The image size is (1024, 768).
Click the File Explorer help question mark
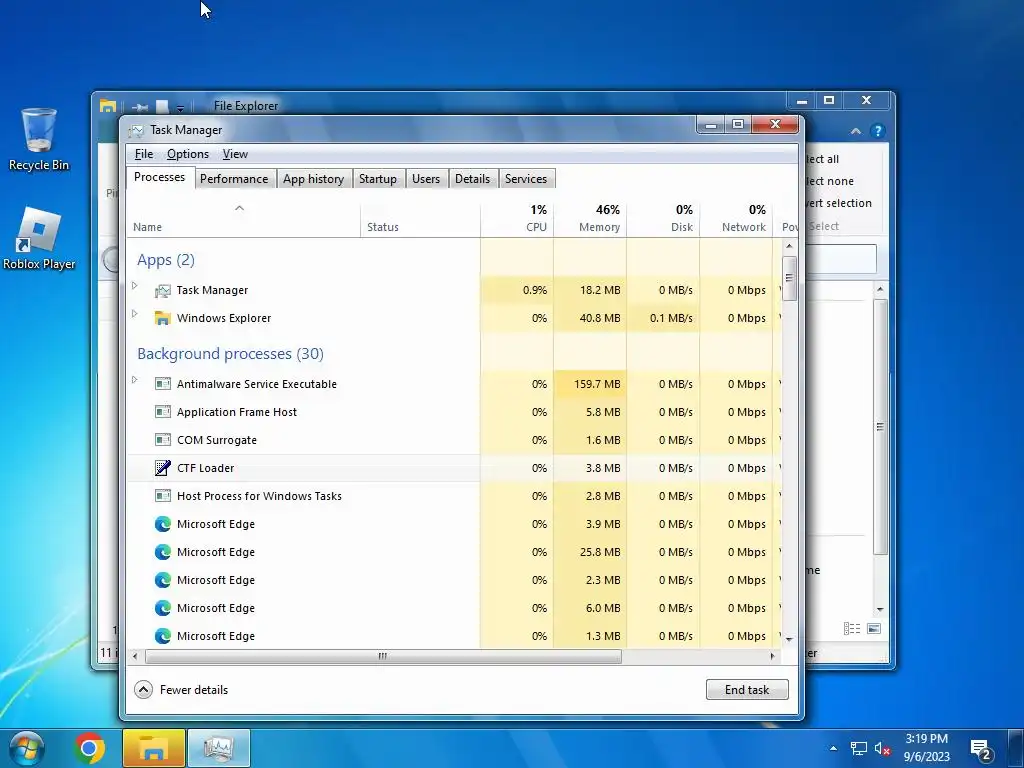pos(878,131)
